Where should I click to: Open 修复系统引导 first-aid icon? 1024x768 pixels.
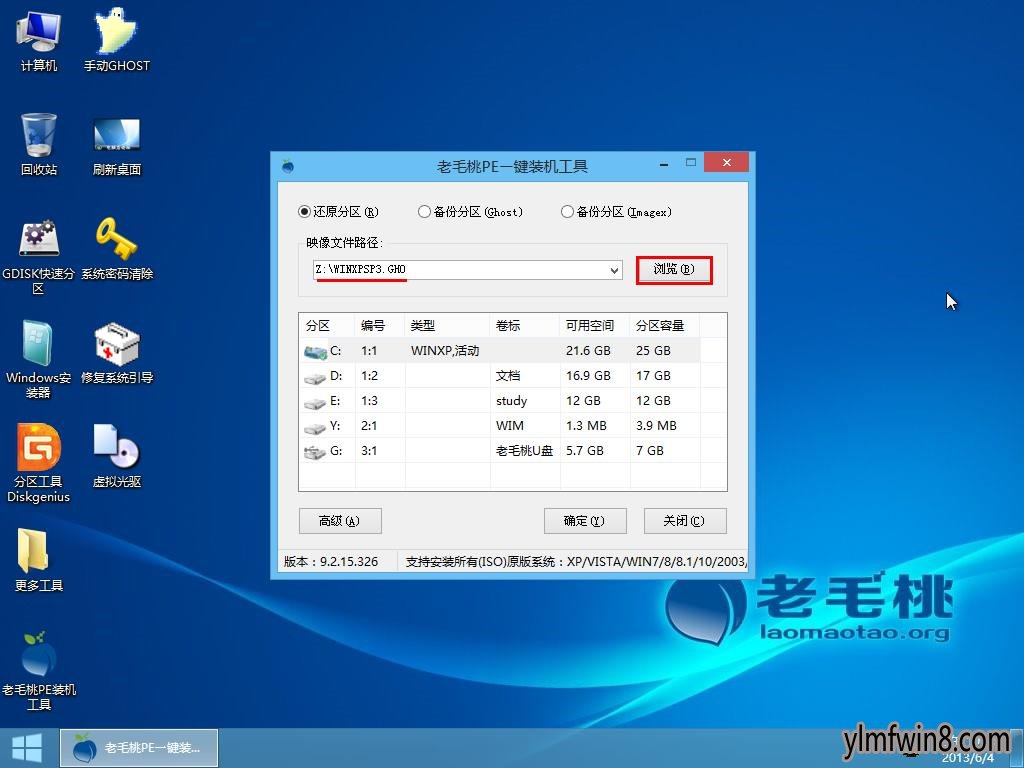pos(116,353)
